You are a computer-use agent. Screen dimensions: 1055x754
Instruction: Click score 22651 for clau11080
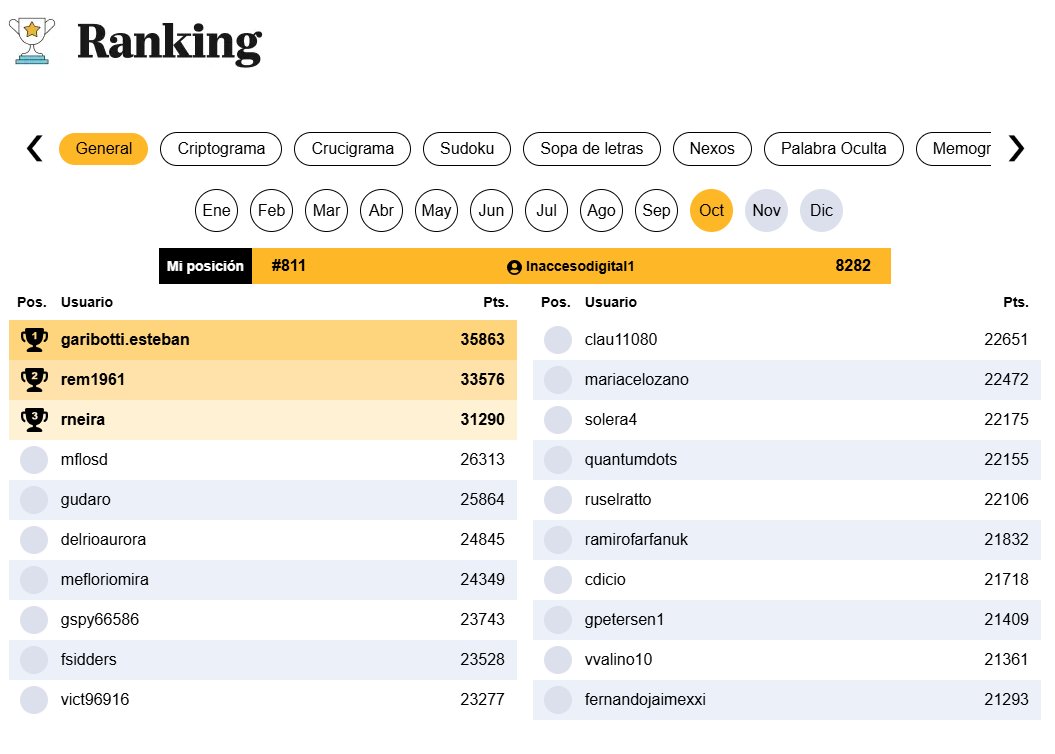click(1007, 340)
